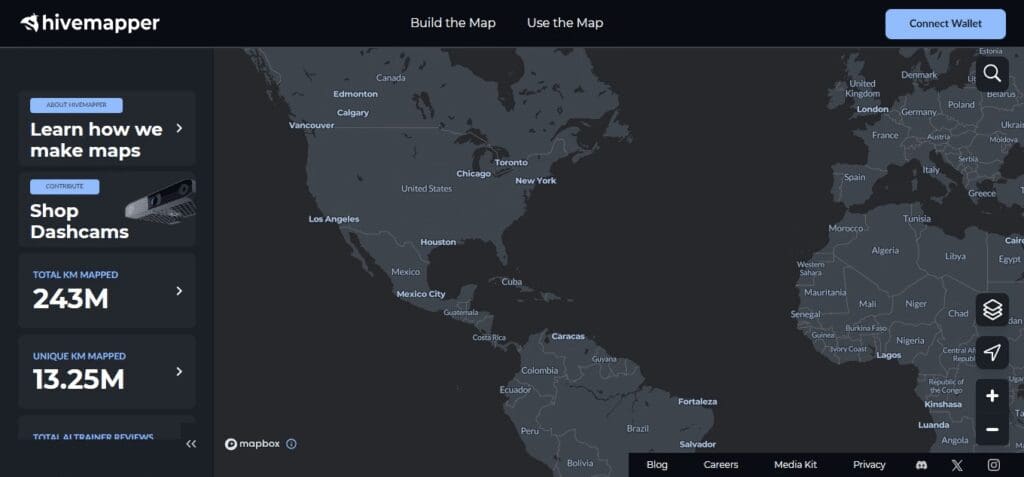
Task: Click the Shop Dashcams heading
Action: tap(79, 222)
